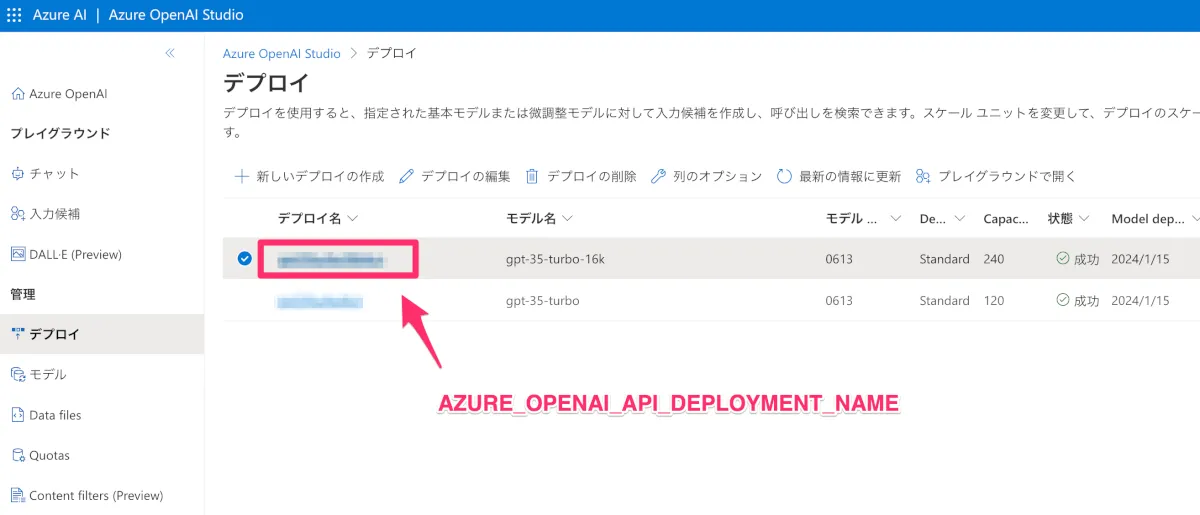This screenshot has width=1200, height=515.
Task: Click 最新の情報に更新 button
Action: (x=838, y=176)
